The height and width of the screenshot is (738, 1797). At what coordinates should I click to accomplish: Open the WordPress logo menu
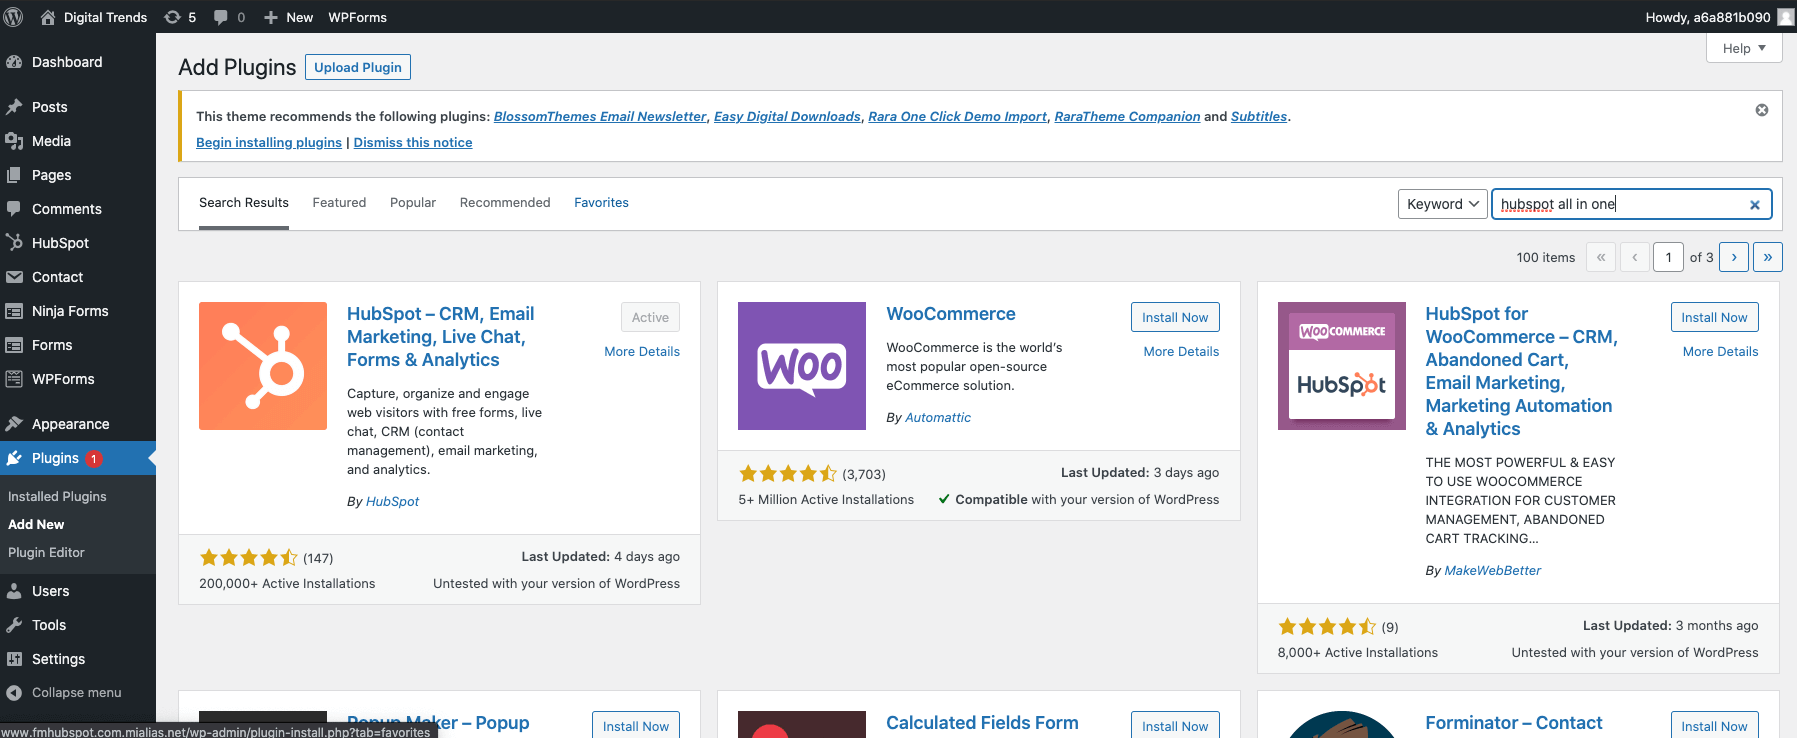tap(14, 17)
